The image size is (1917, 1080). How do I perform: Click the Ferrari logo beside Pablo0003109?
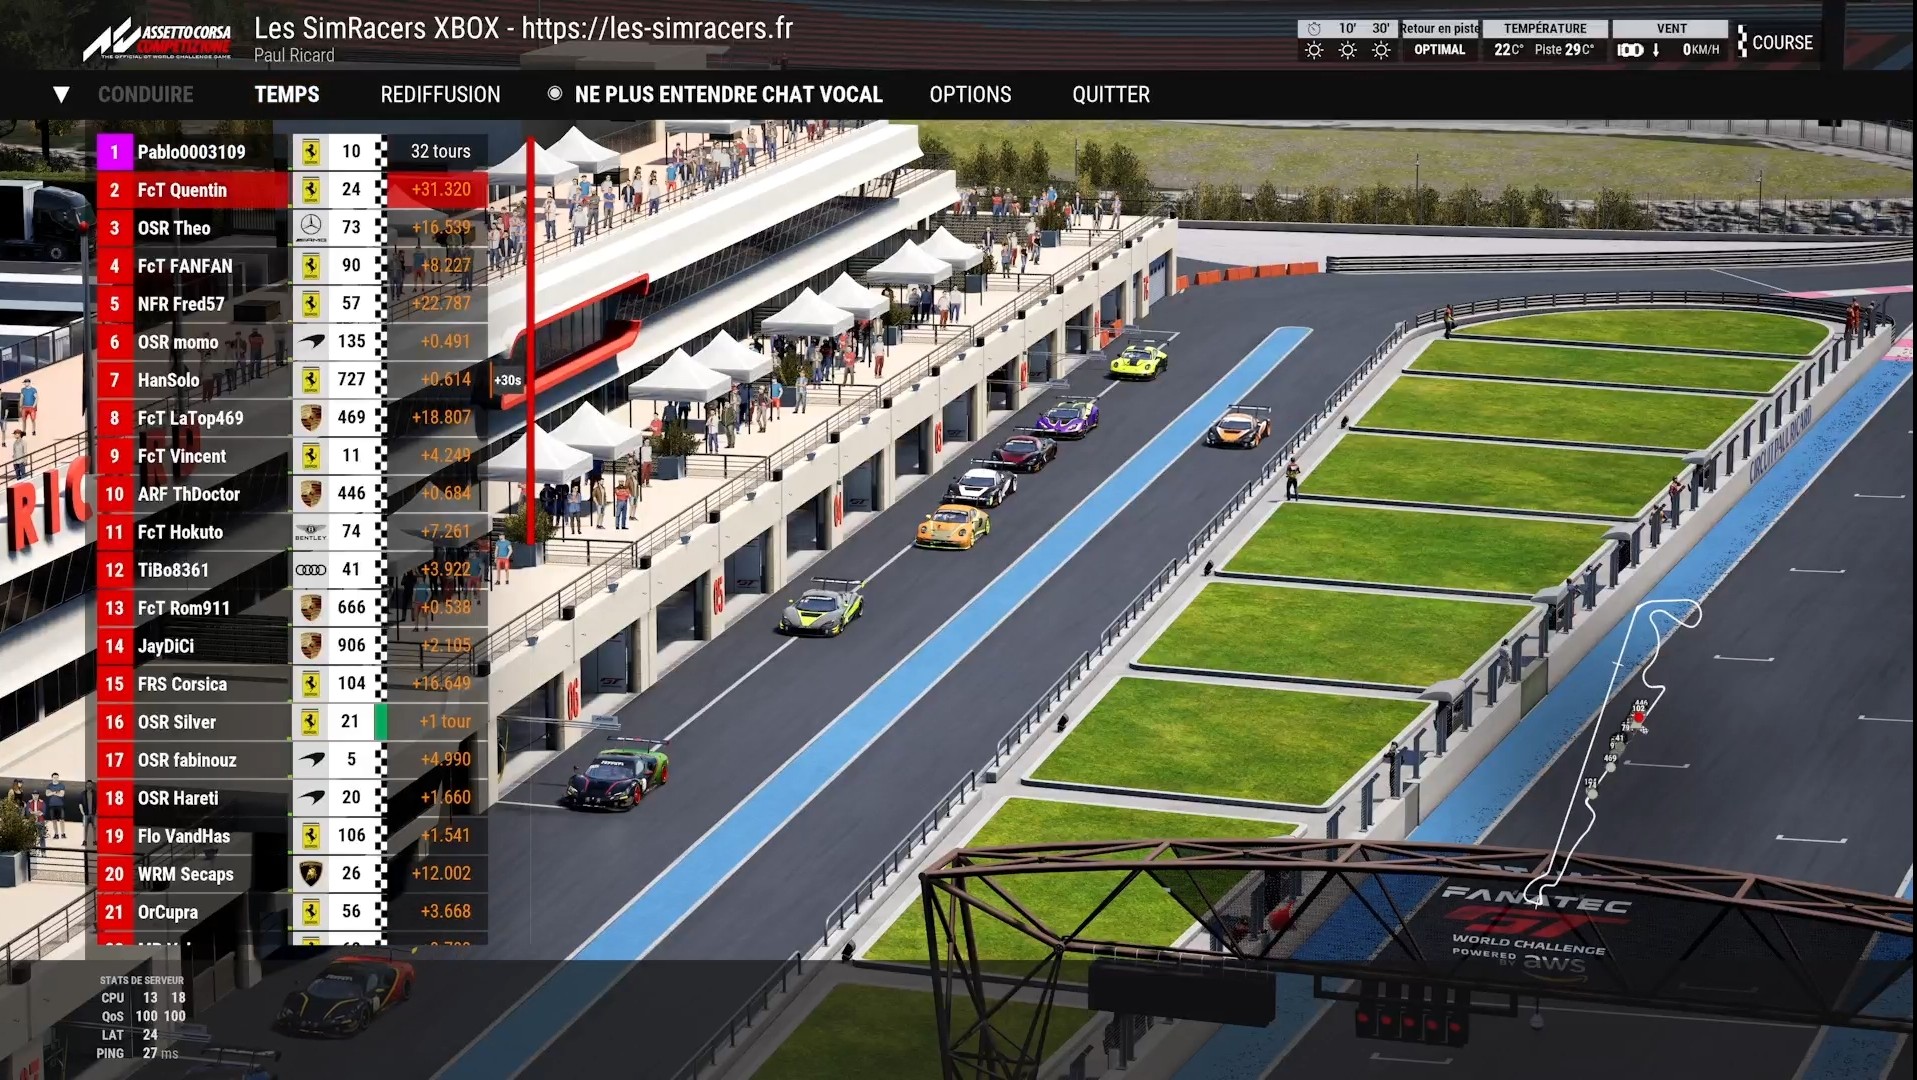311,151
